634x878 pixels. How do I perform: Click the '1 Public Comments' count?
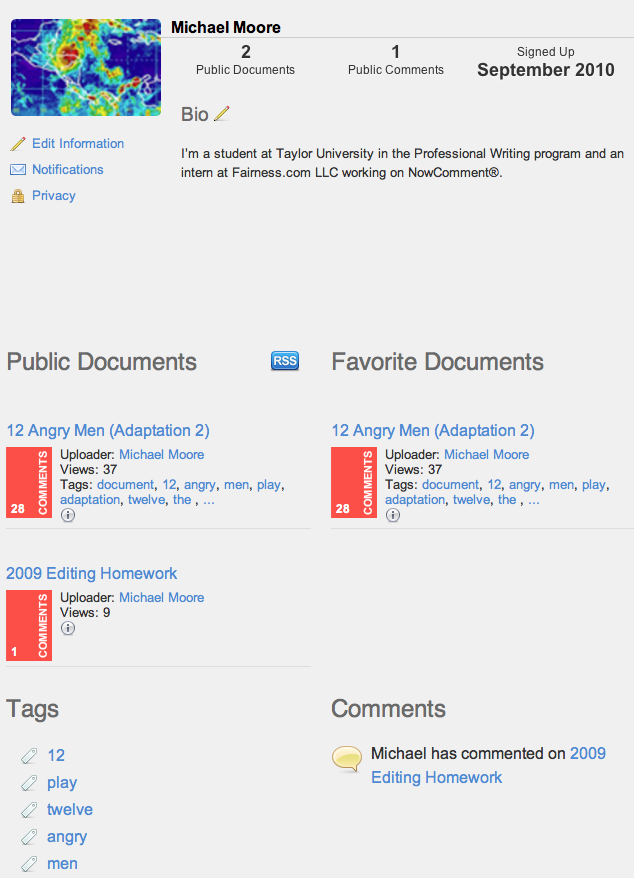click(x=396, y=60)
